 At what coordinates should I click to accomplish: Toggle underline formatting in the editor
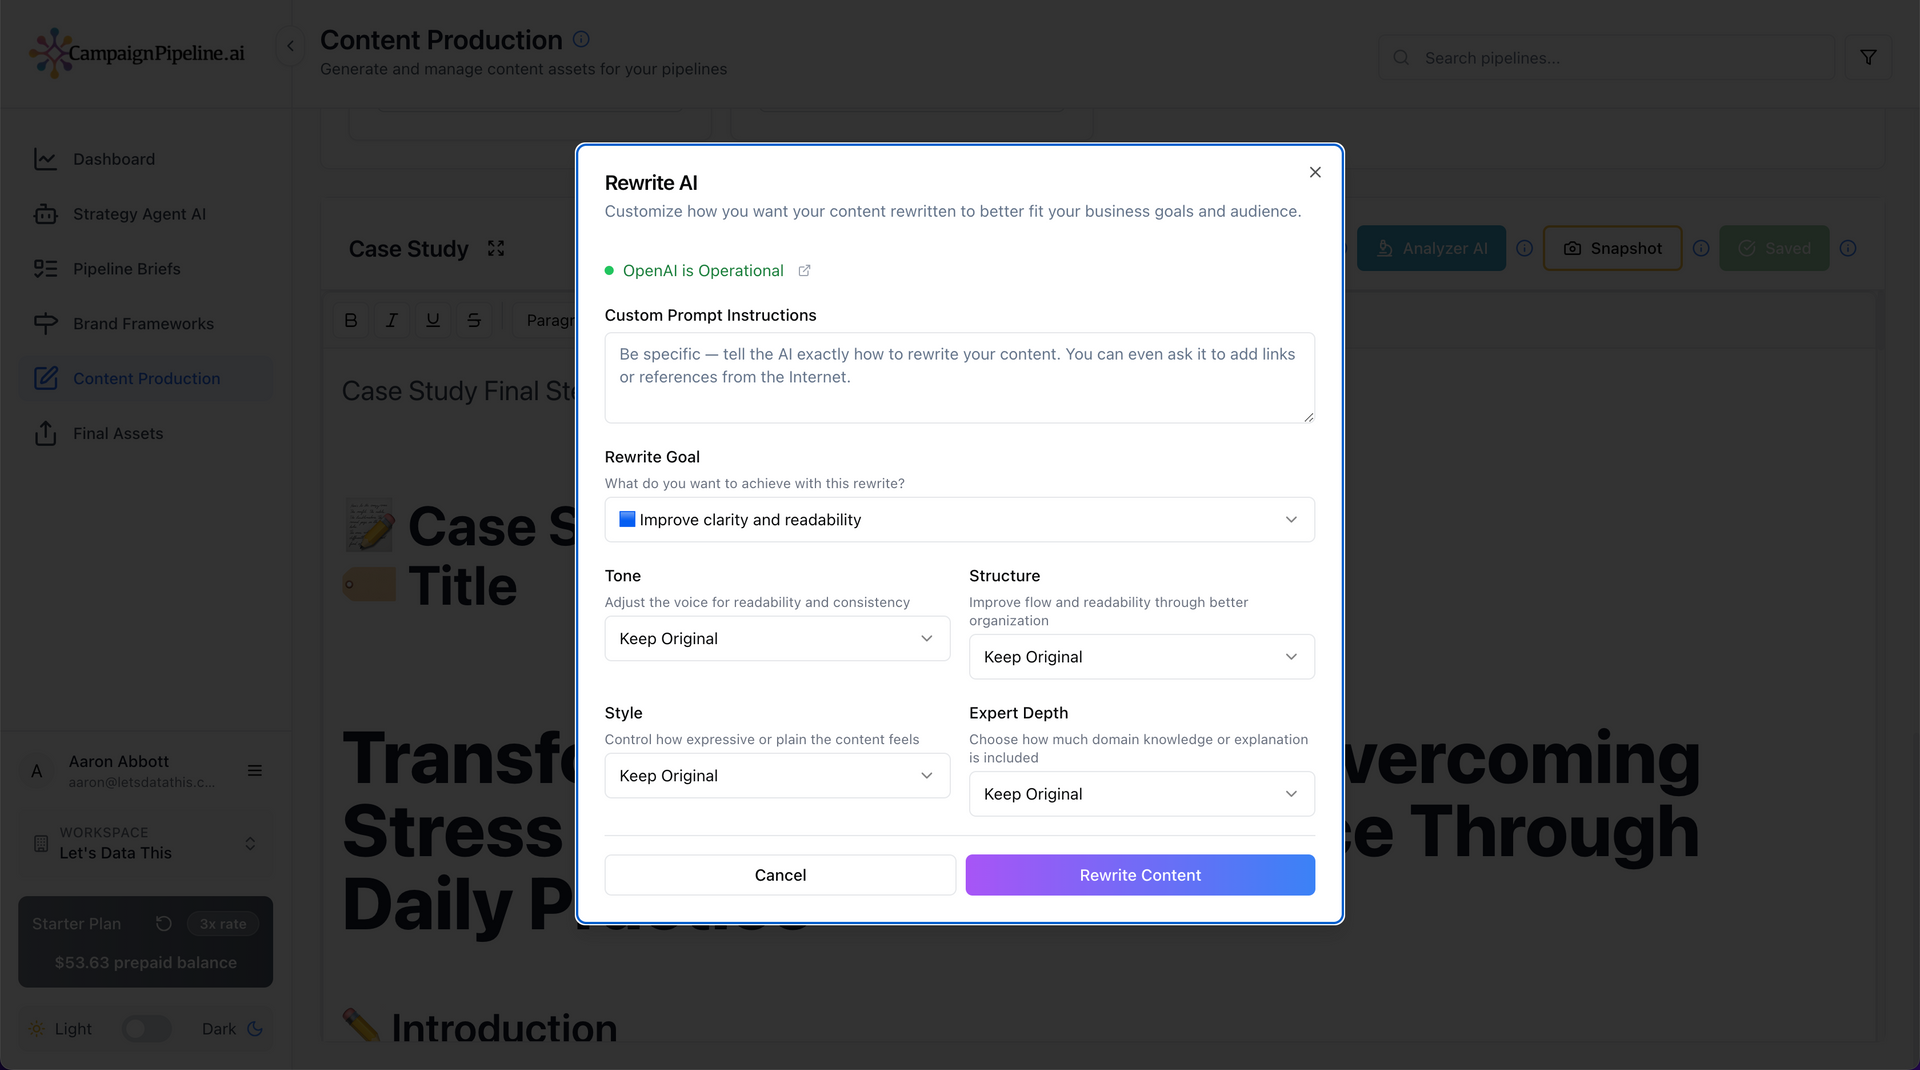click(432, 320)
